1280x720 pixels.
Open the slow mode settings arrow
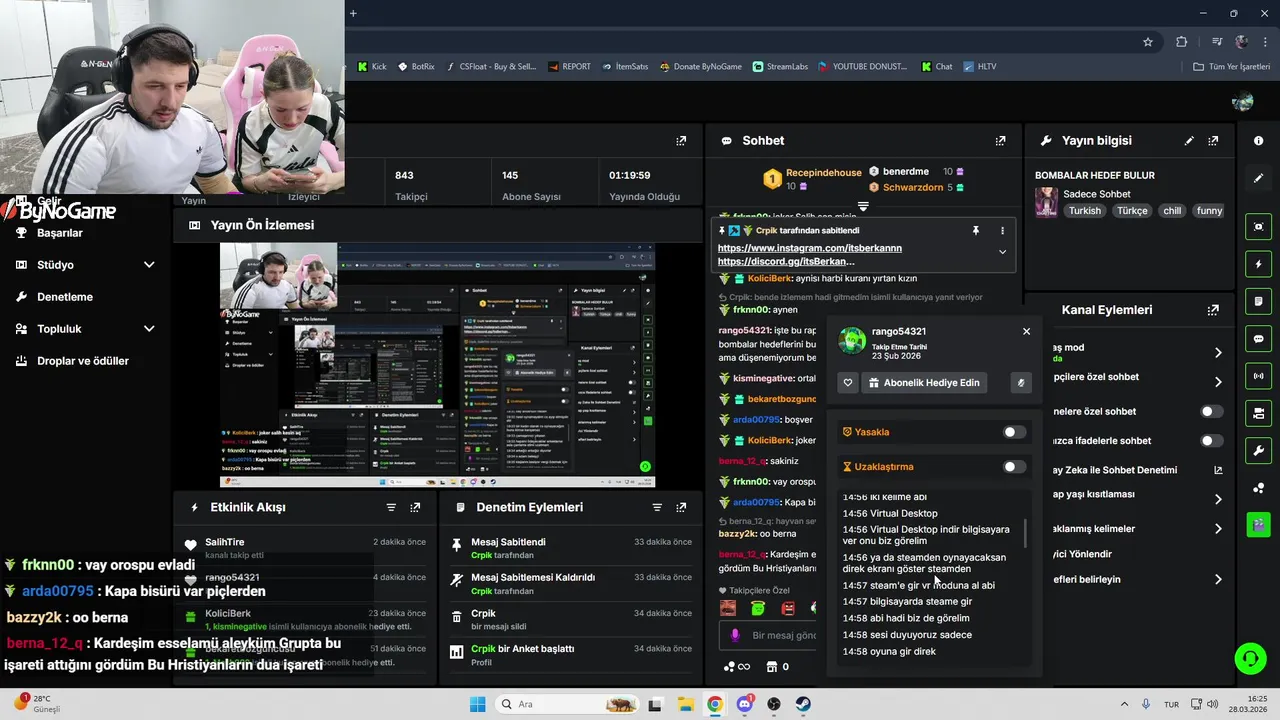point(1218,352)
